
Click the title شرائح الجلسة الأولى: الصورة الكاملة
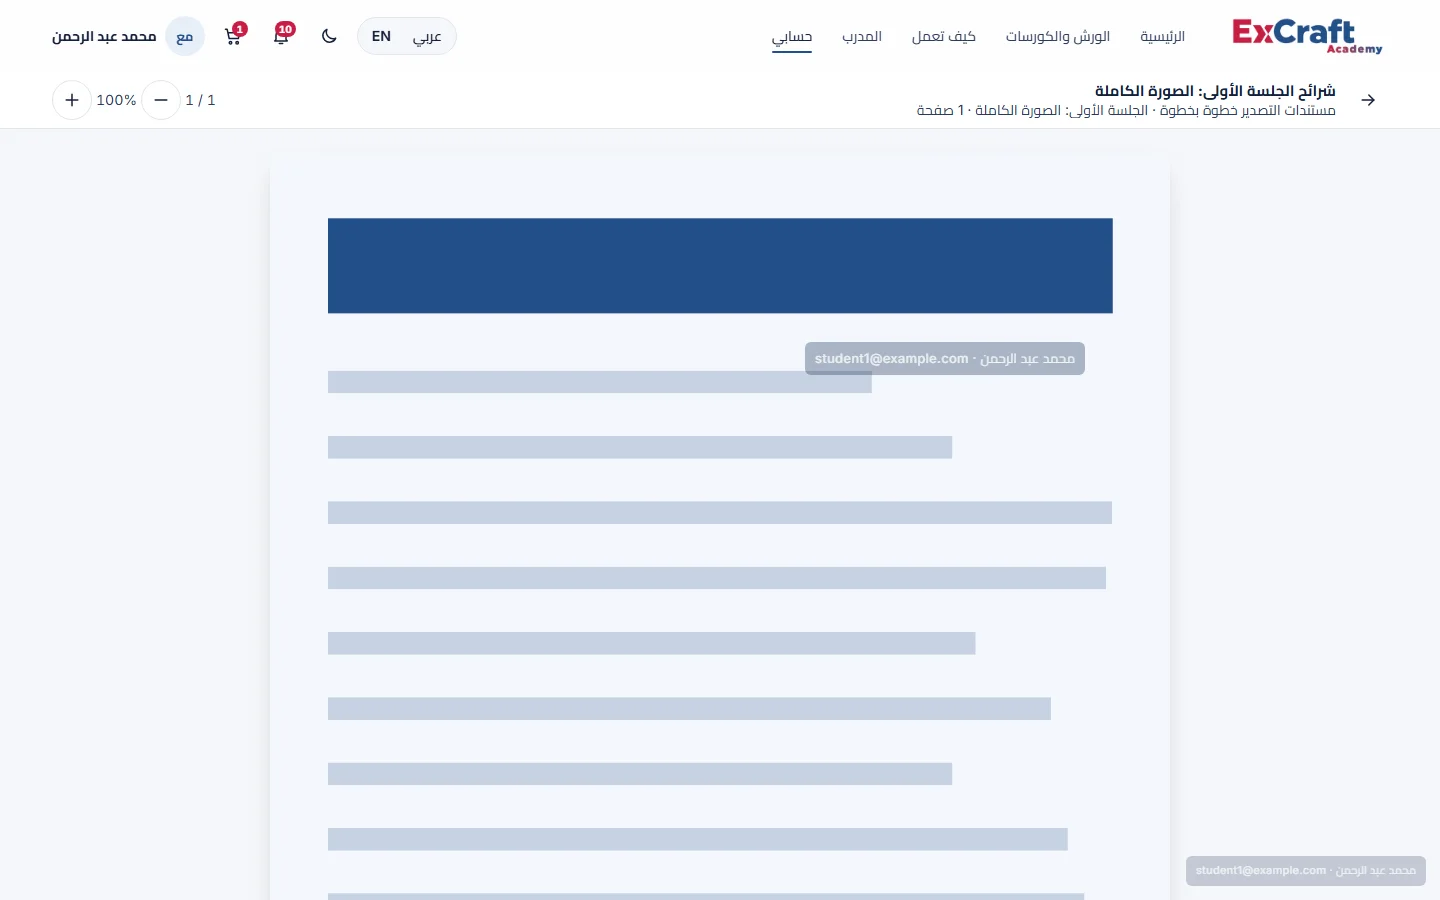coord(1215,91)
